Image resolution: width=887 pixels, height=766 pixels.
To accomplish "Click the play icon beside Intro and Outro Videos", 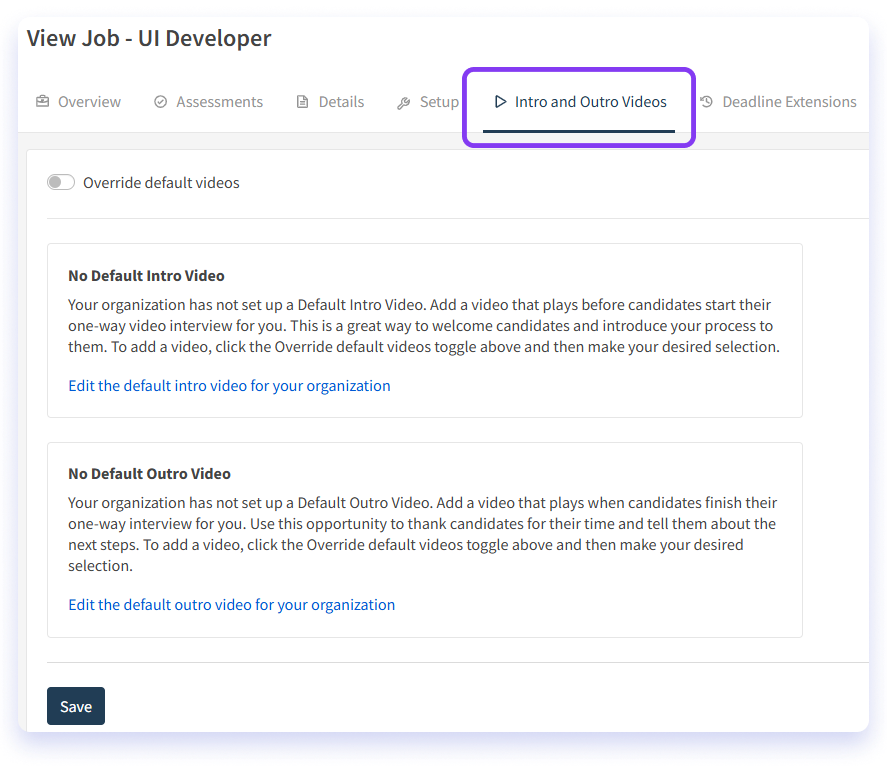I will 500,101.
